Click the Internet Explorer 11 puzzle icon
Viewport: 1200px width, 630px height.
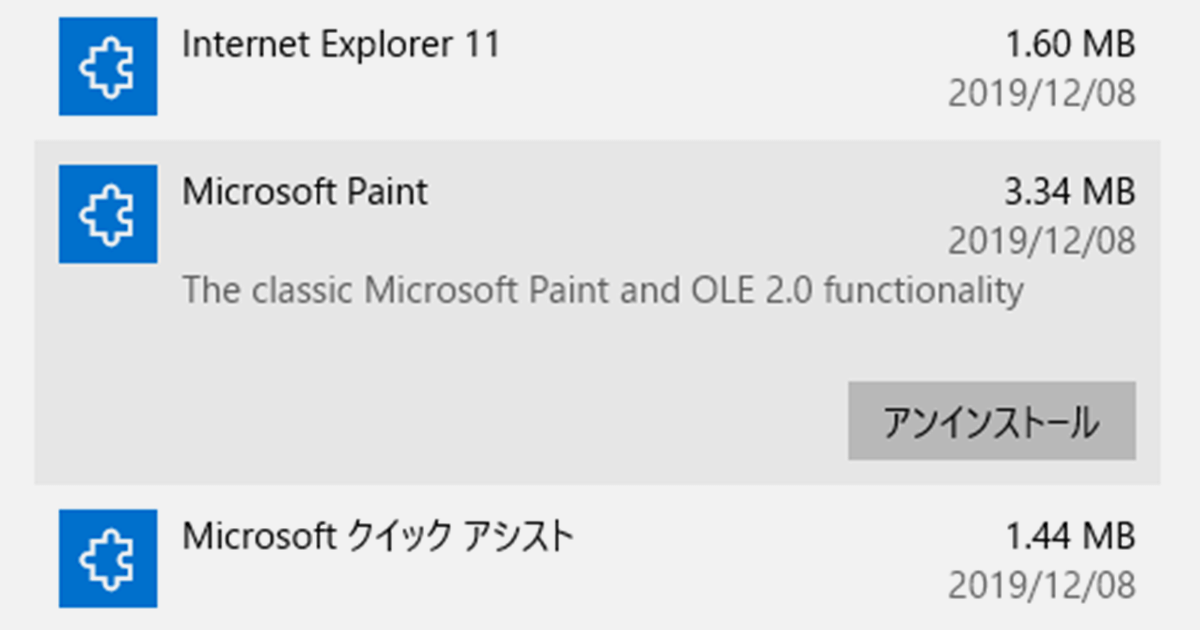tap(108, 66)
